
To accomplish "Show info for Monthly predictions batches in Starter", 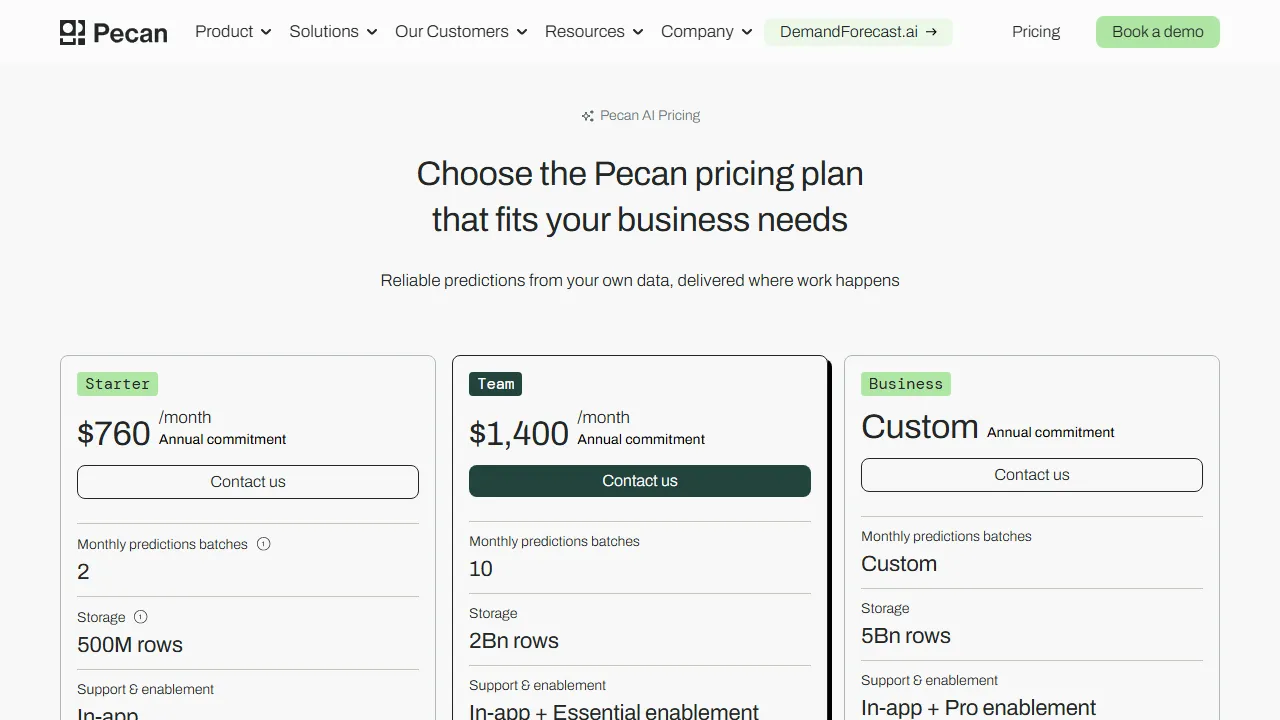I will tap(264, 544).
